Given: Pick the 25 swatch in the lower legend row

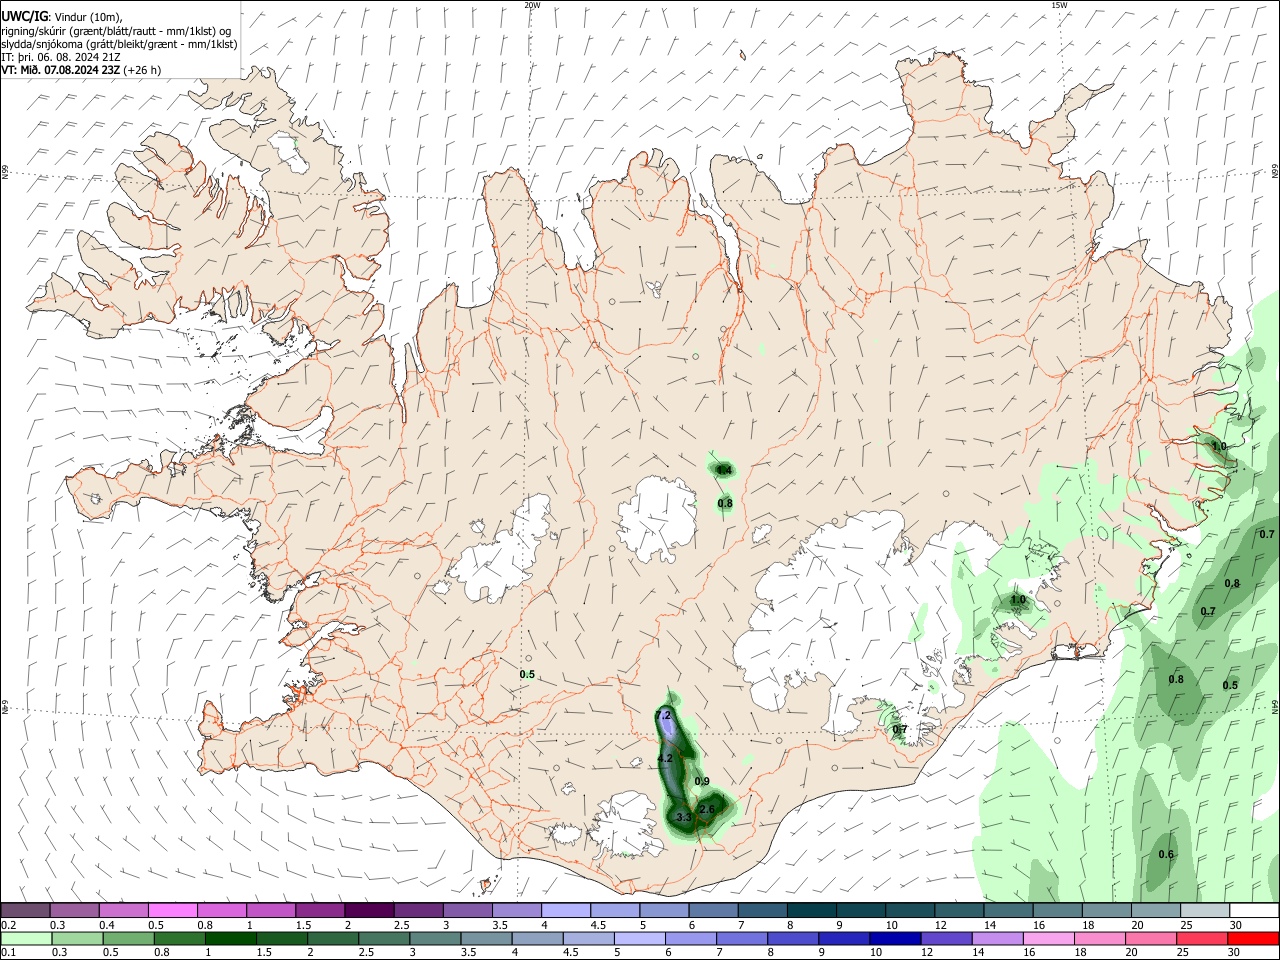Looking at the screenshot, I should pyautogui.click(x=1201, y=938).
